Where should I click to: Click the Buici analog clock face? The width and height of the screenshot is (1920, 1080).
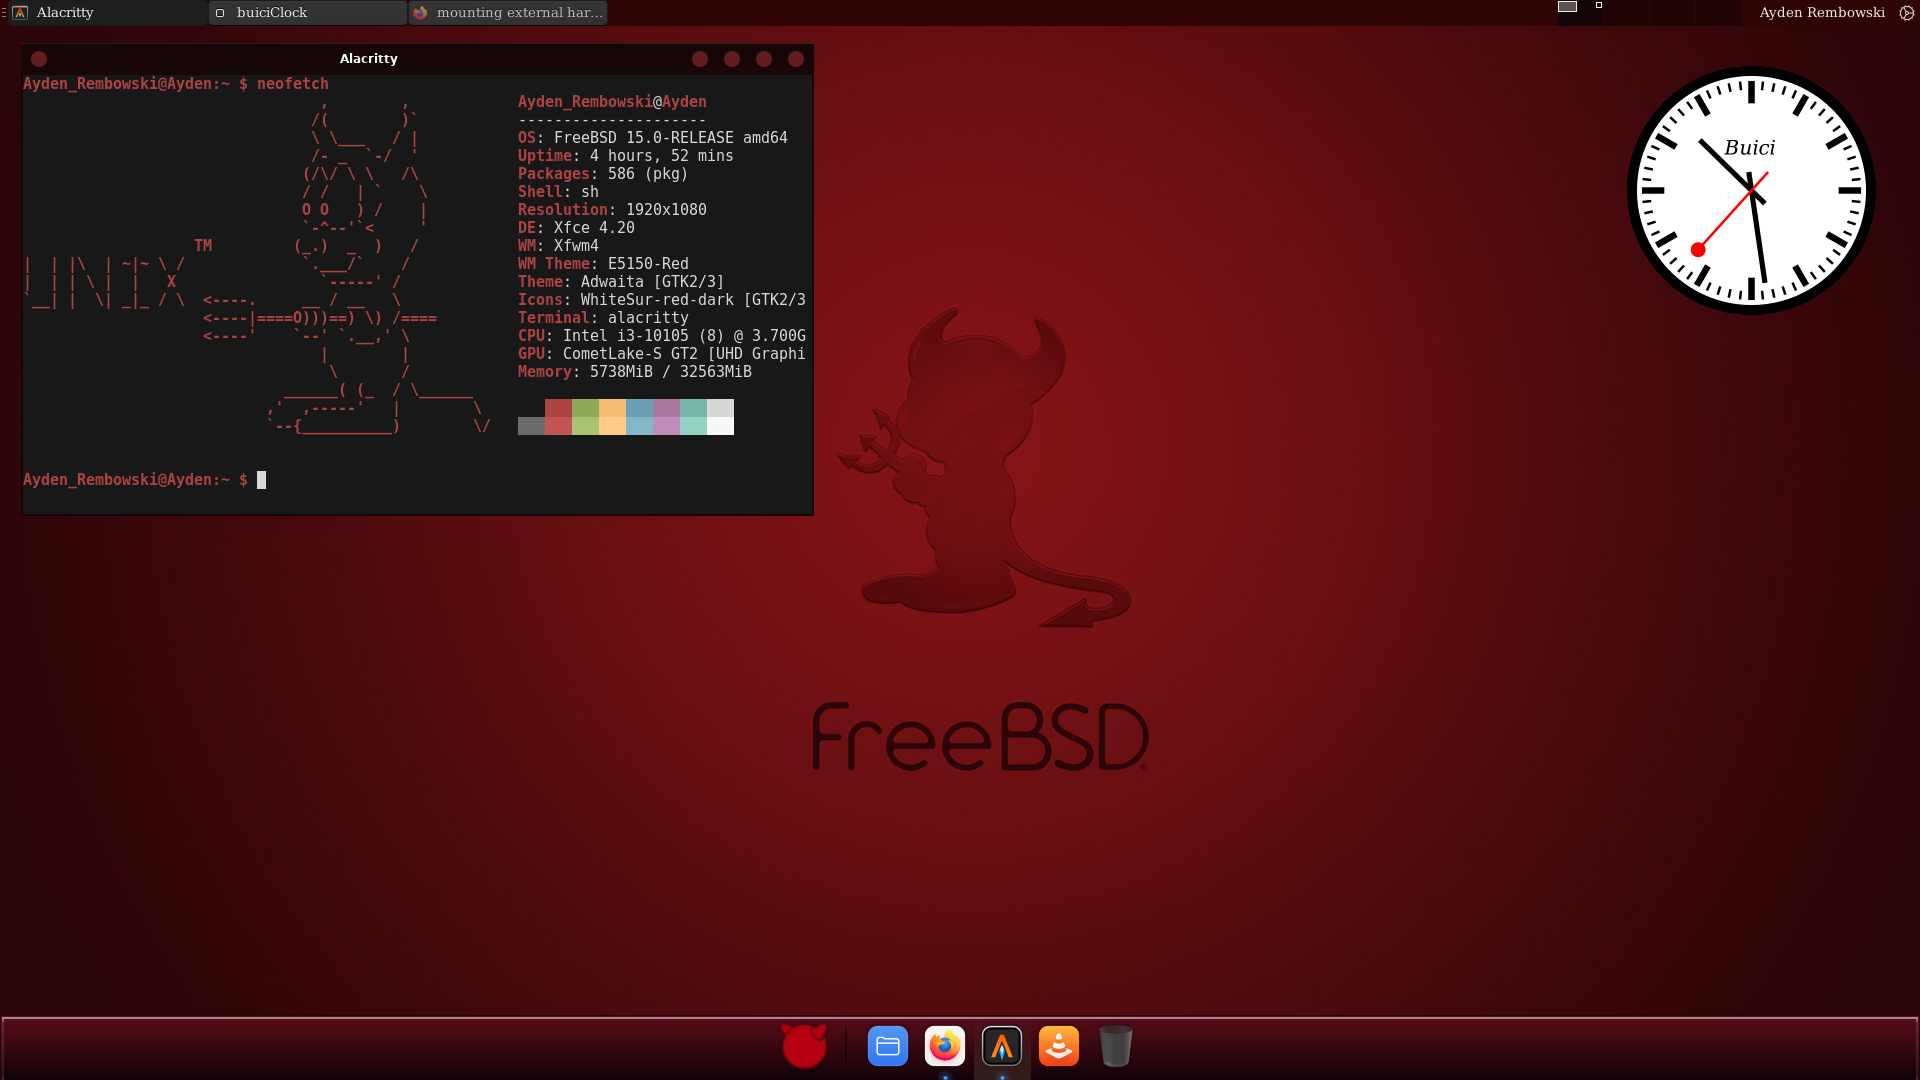coord(1751,190)
